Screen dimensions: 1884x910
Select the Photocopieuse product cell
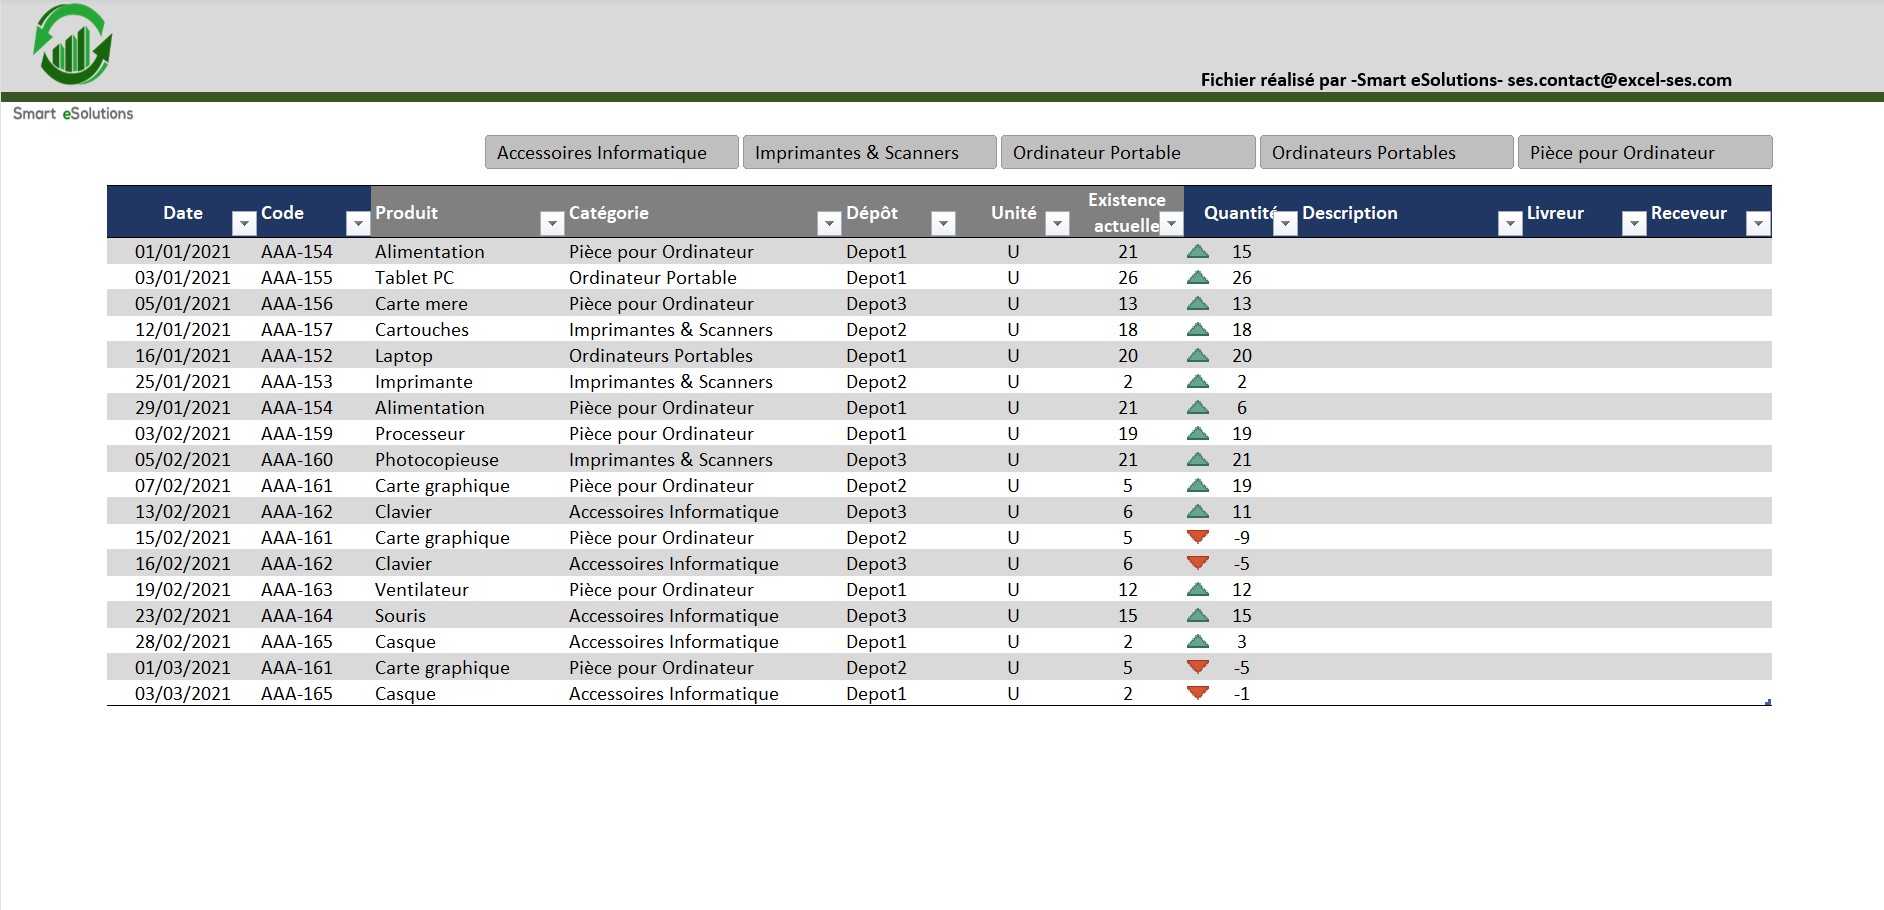click(436, 460)
